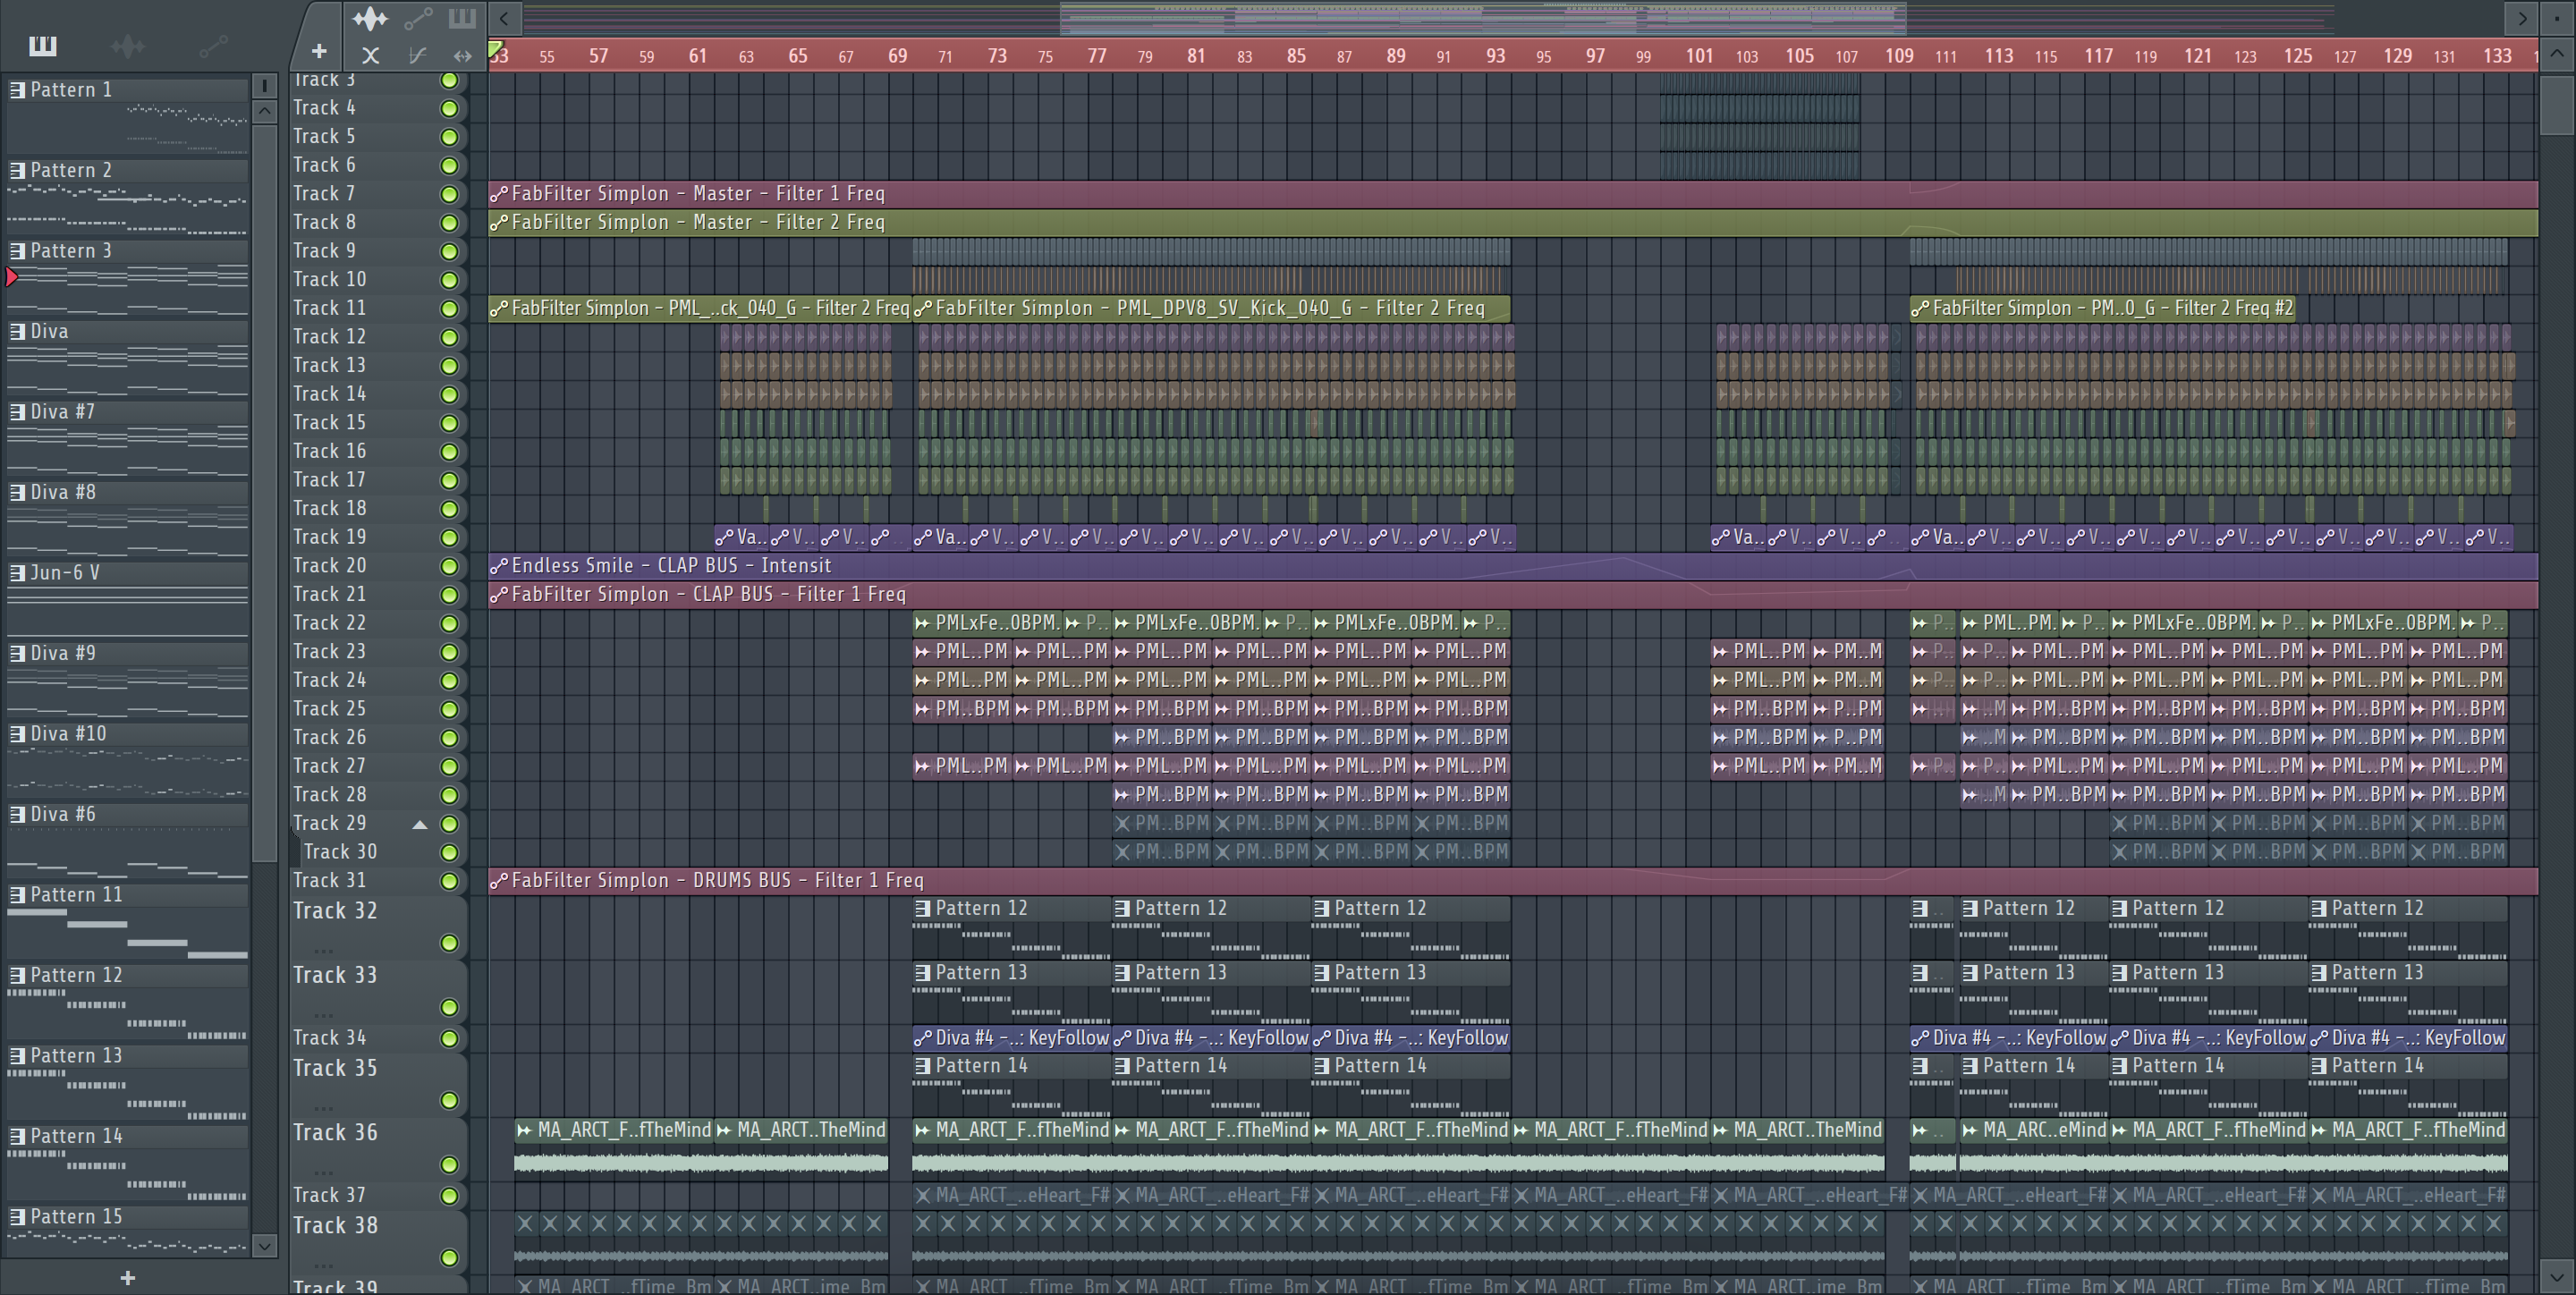Select the Filter 2 Freq #2 automation clip
2576x1295 pixels.
coord(2102,309)
